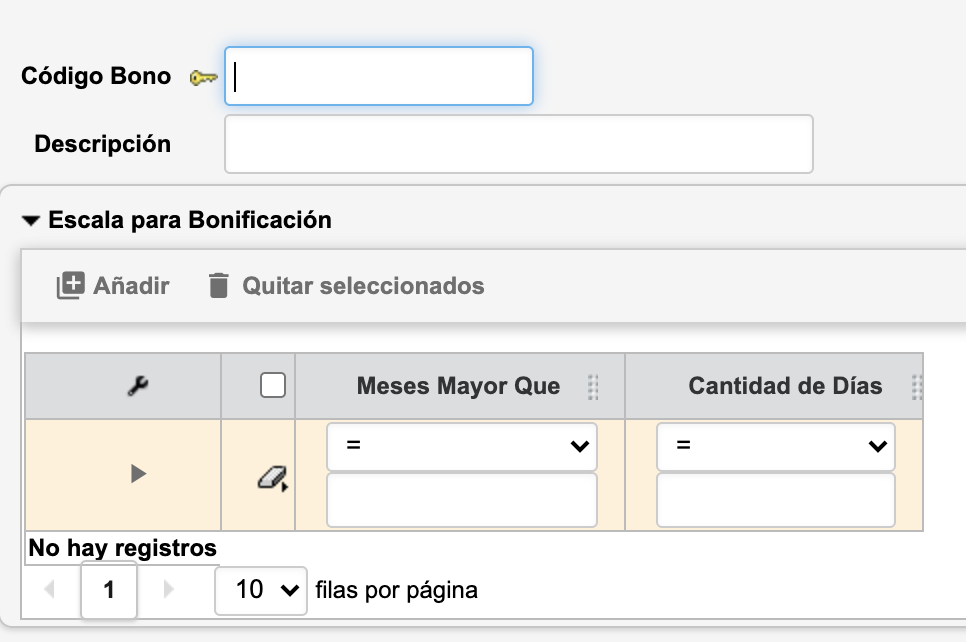Toggle the select-all checkbox in table header
This screenshot has height=642, width=966.
pos(273,385)
